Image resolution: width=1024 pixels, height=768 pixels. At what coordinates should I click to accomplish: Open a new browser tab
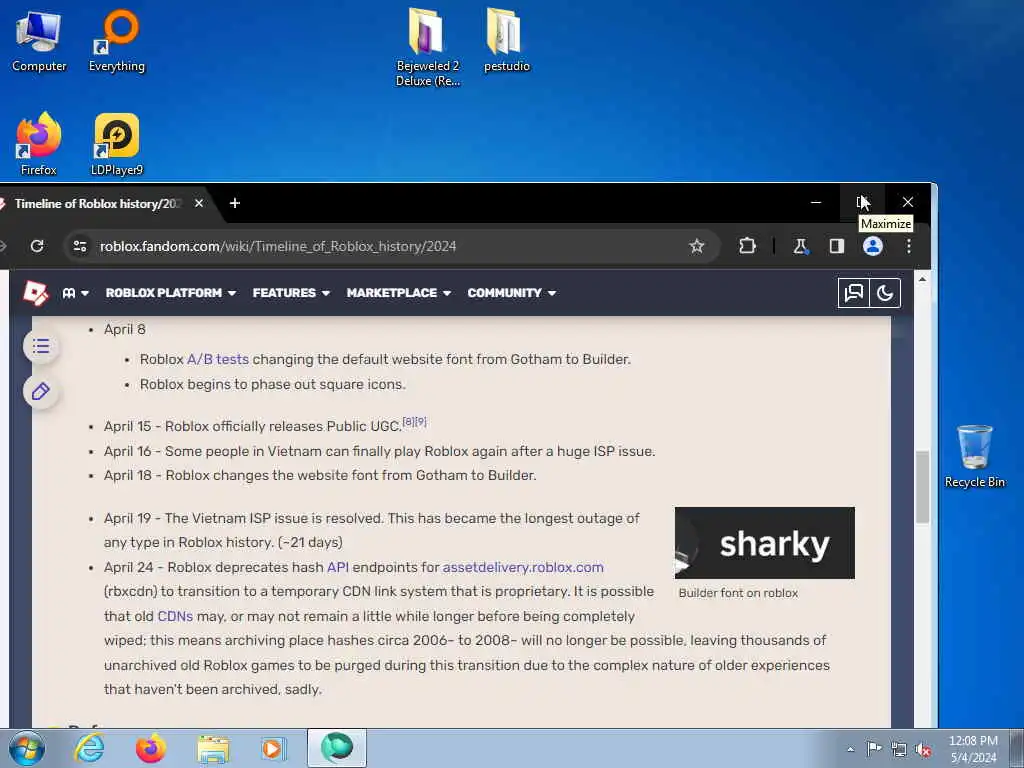[234, 203]
